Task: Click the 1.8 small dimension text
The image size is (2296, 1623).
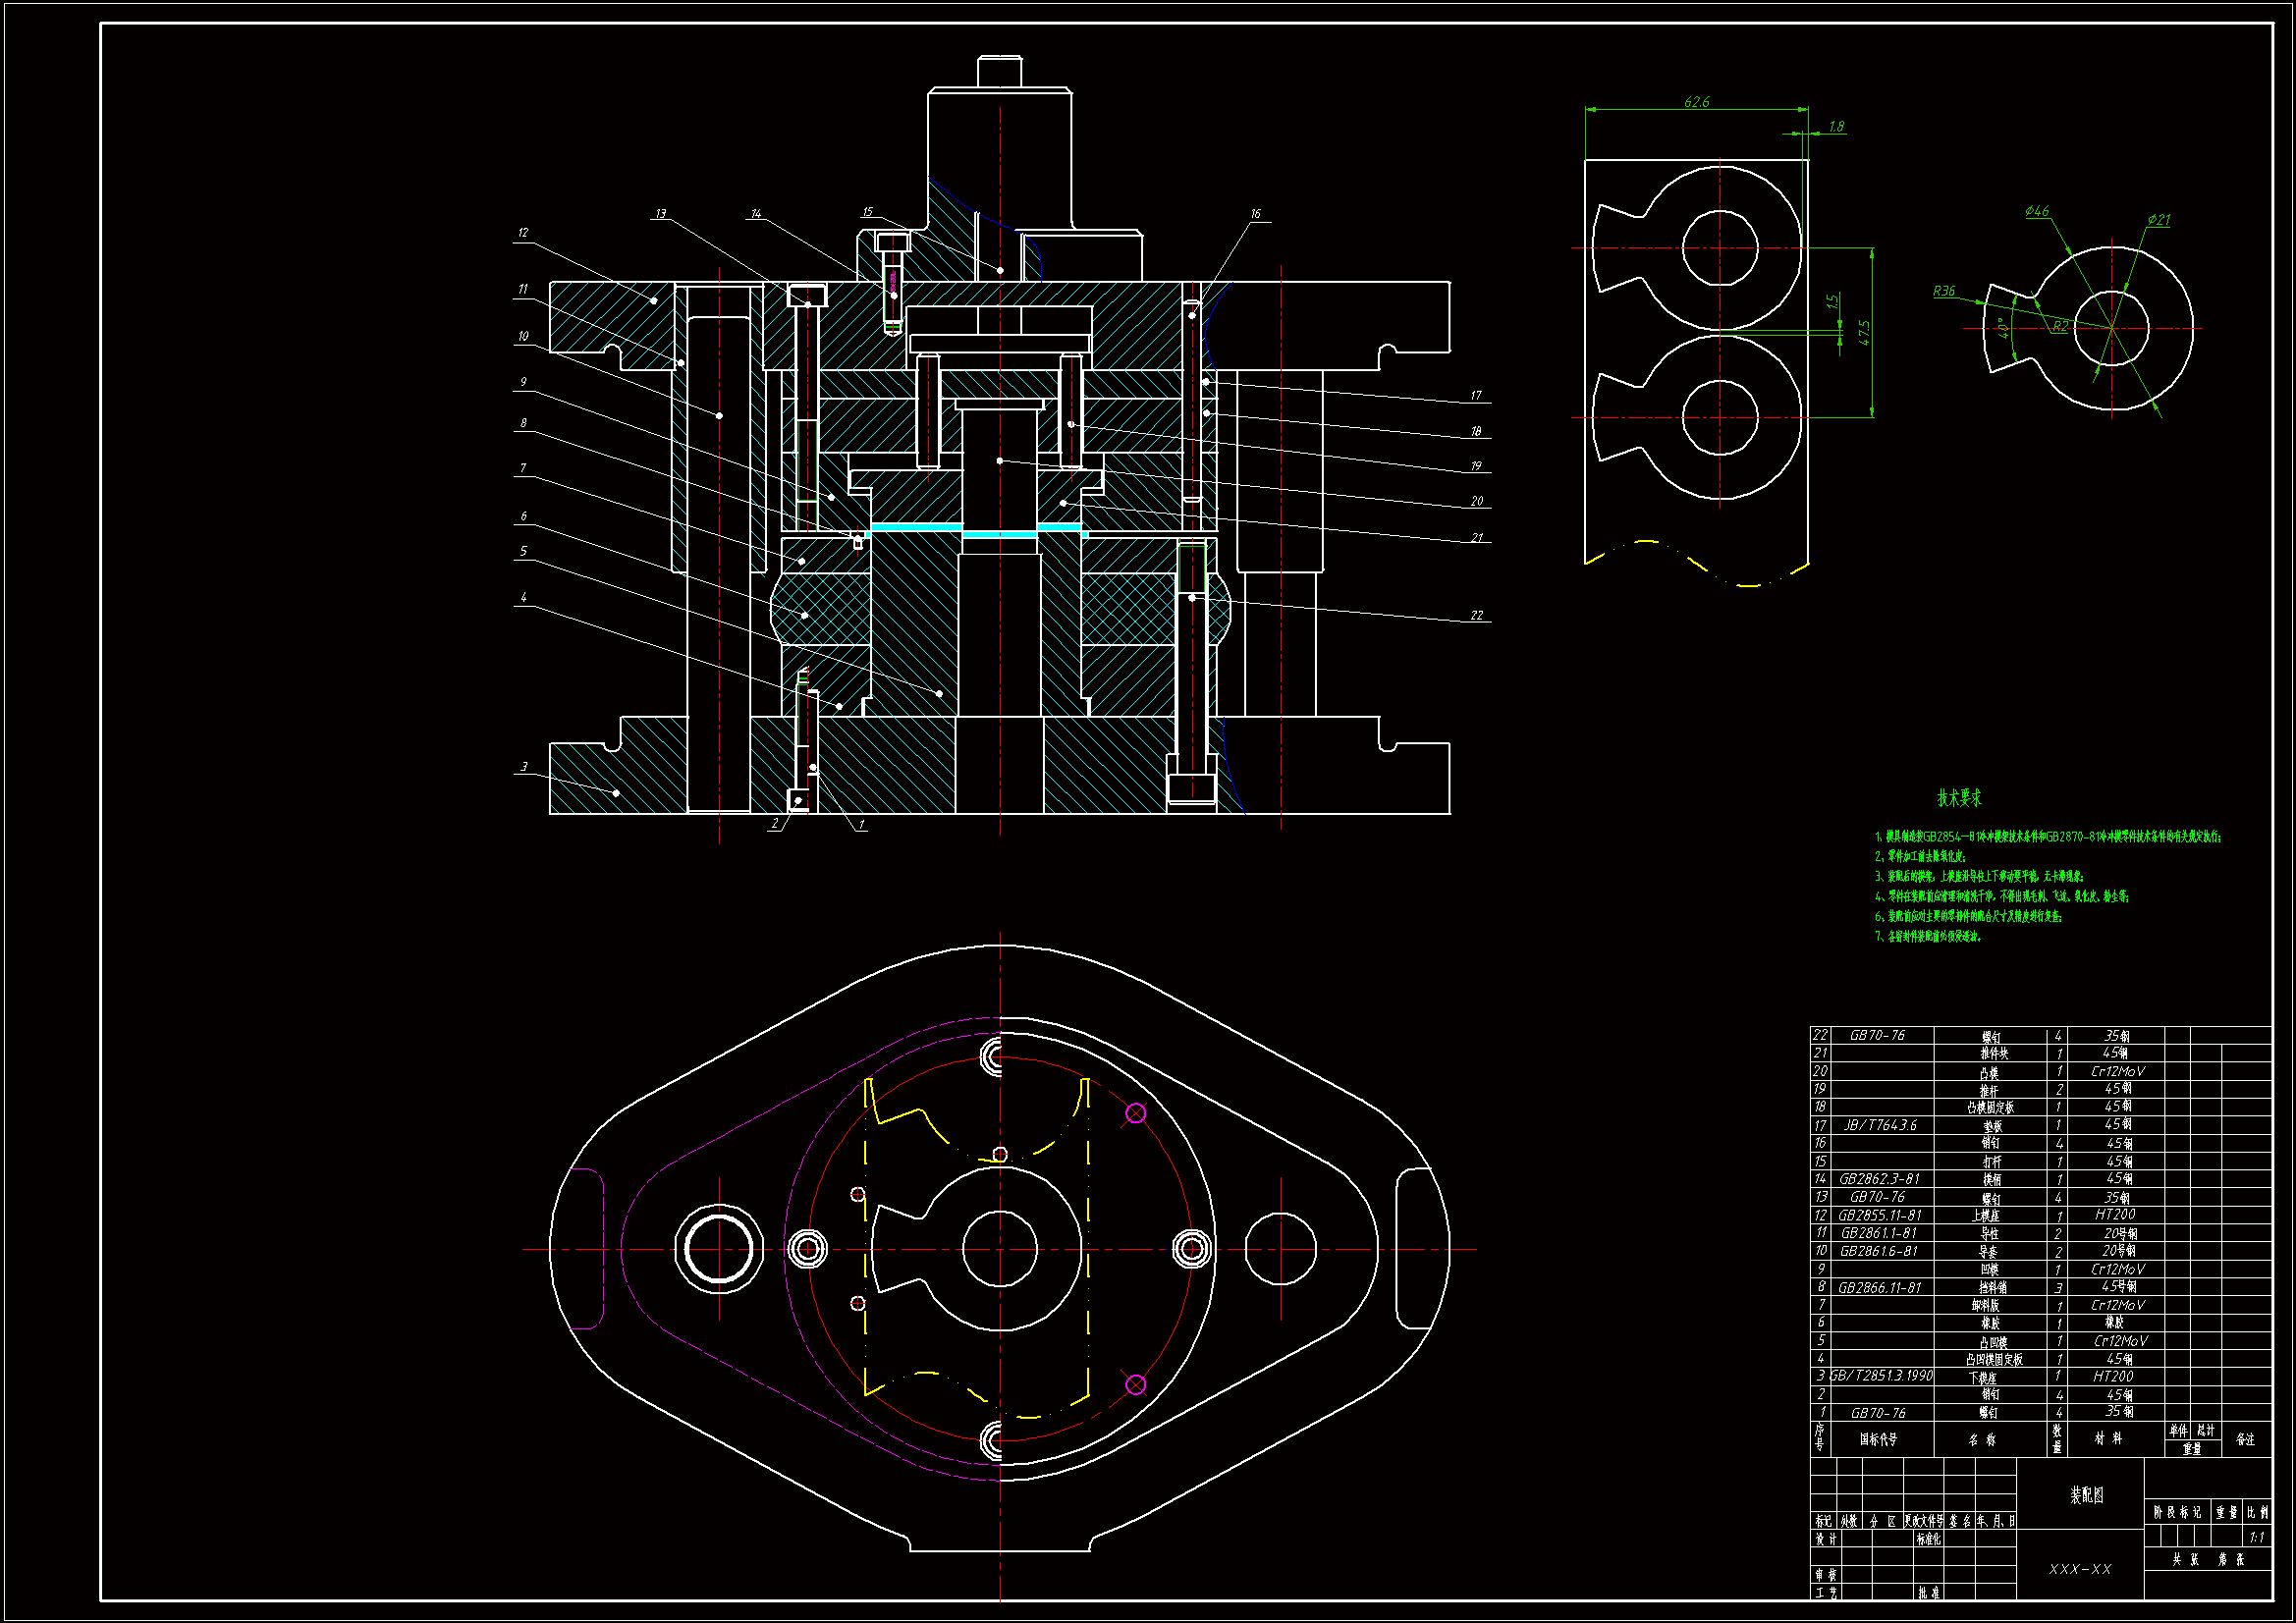Action: [1836, 127]
